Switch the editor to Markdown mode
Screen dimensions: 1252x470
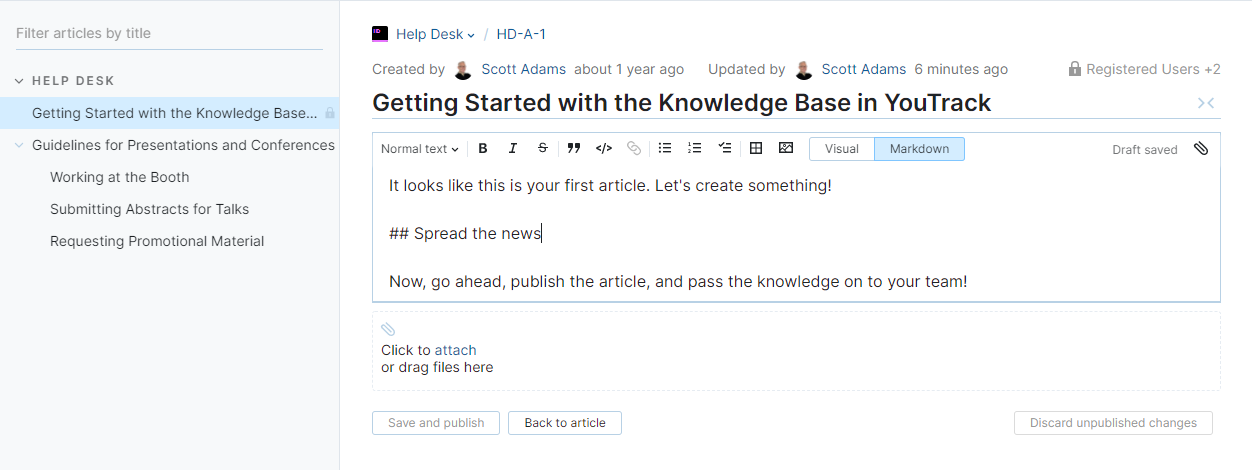tap(919, 149)
